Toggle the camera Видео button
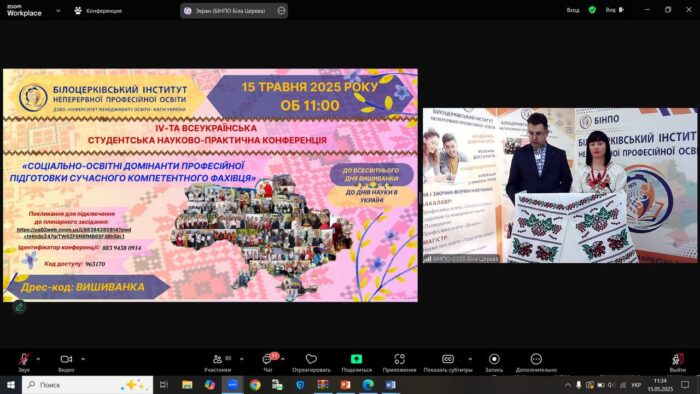The height and width of the screenshot is (394, 700). click(66, 359)
